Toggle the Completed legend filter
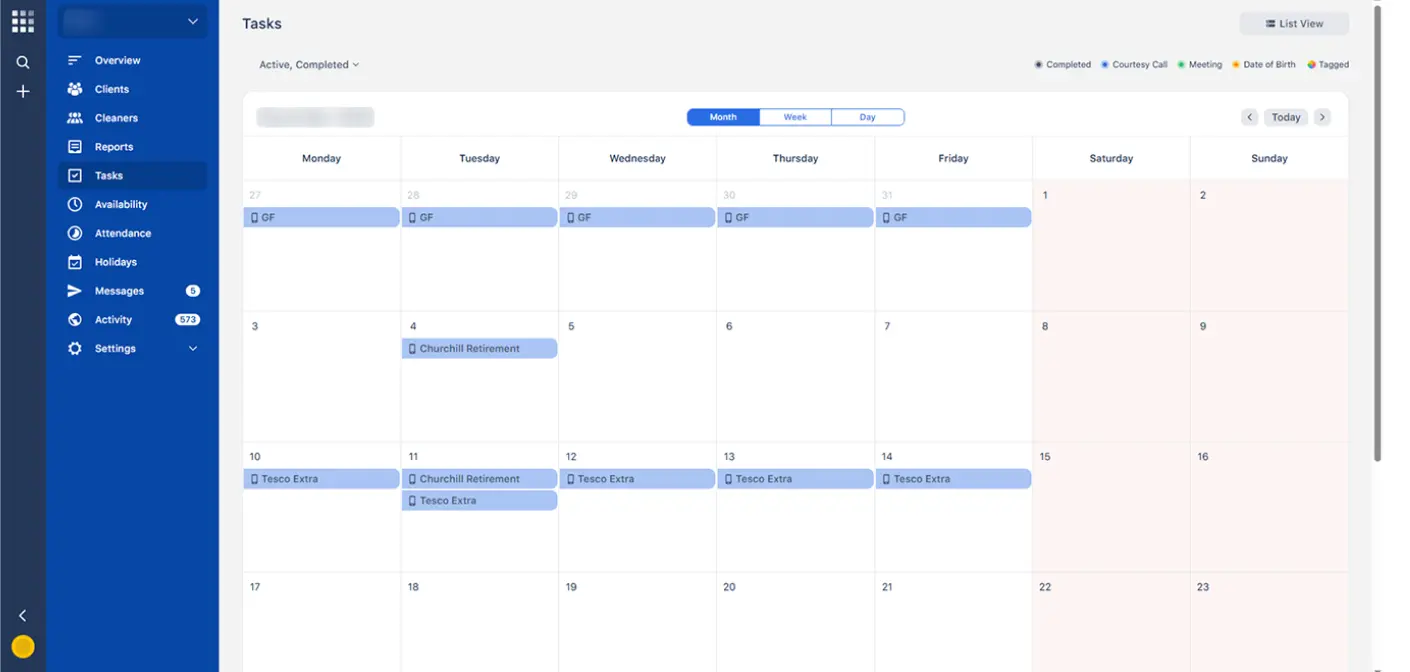Screen dimensions: 1410x672 (1062, 65)
